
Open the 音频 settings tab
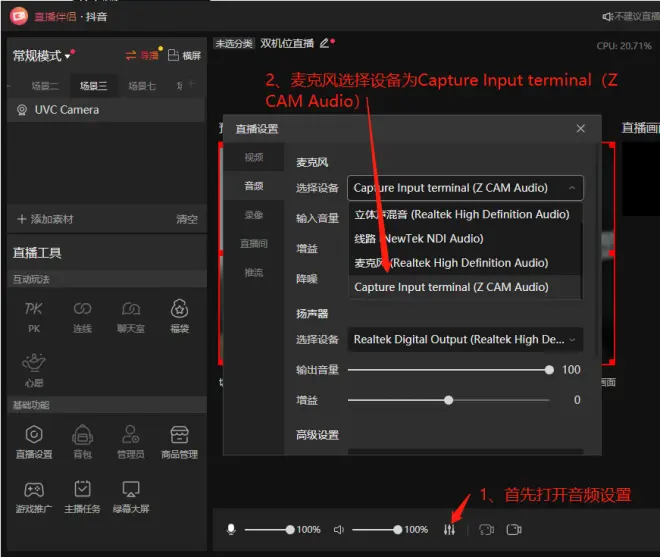pos(254,186)
